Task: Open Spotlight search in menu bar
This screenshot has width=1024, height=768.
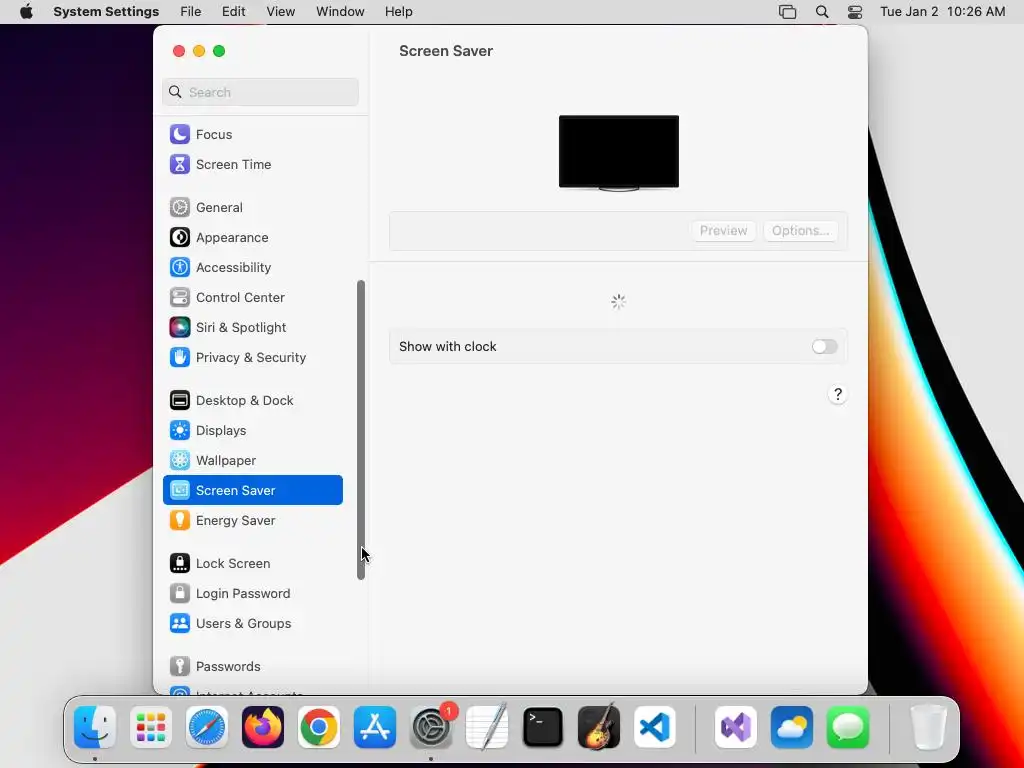Action: point(822,12)
